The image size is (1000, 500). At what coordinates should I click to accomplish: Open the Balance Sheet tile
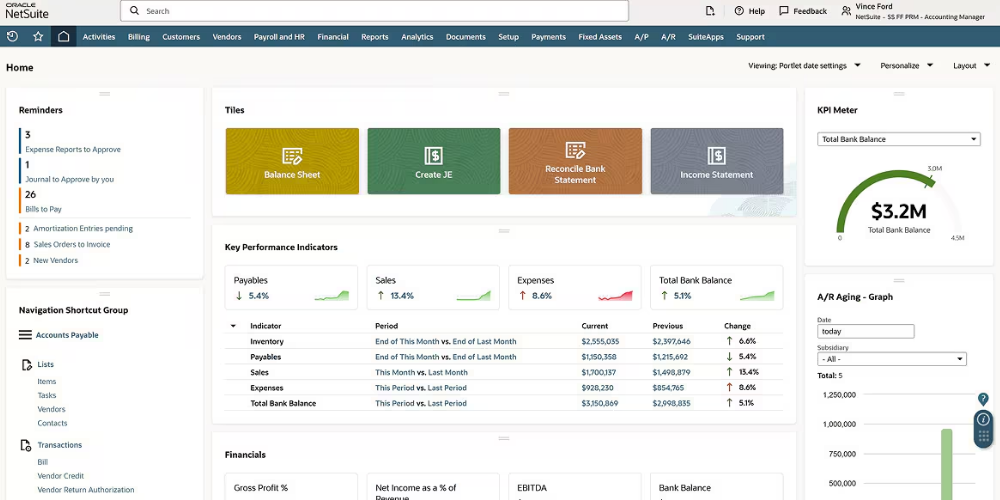pyautogui.click(x=292, y=161)
